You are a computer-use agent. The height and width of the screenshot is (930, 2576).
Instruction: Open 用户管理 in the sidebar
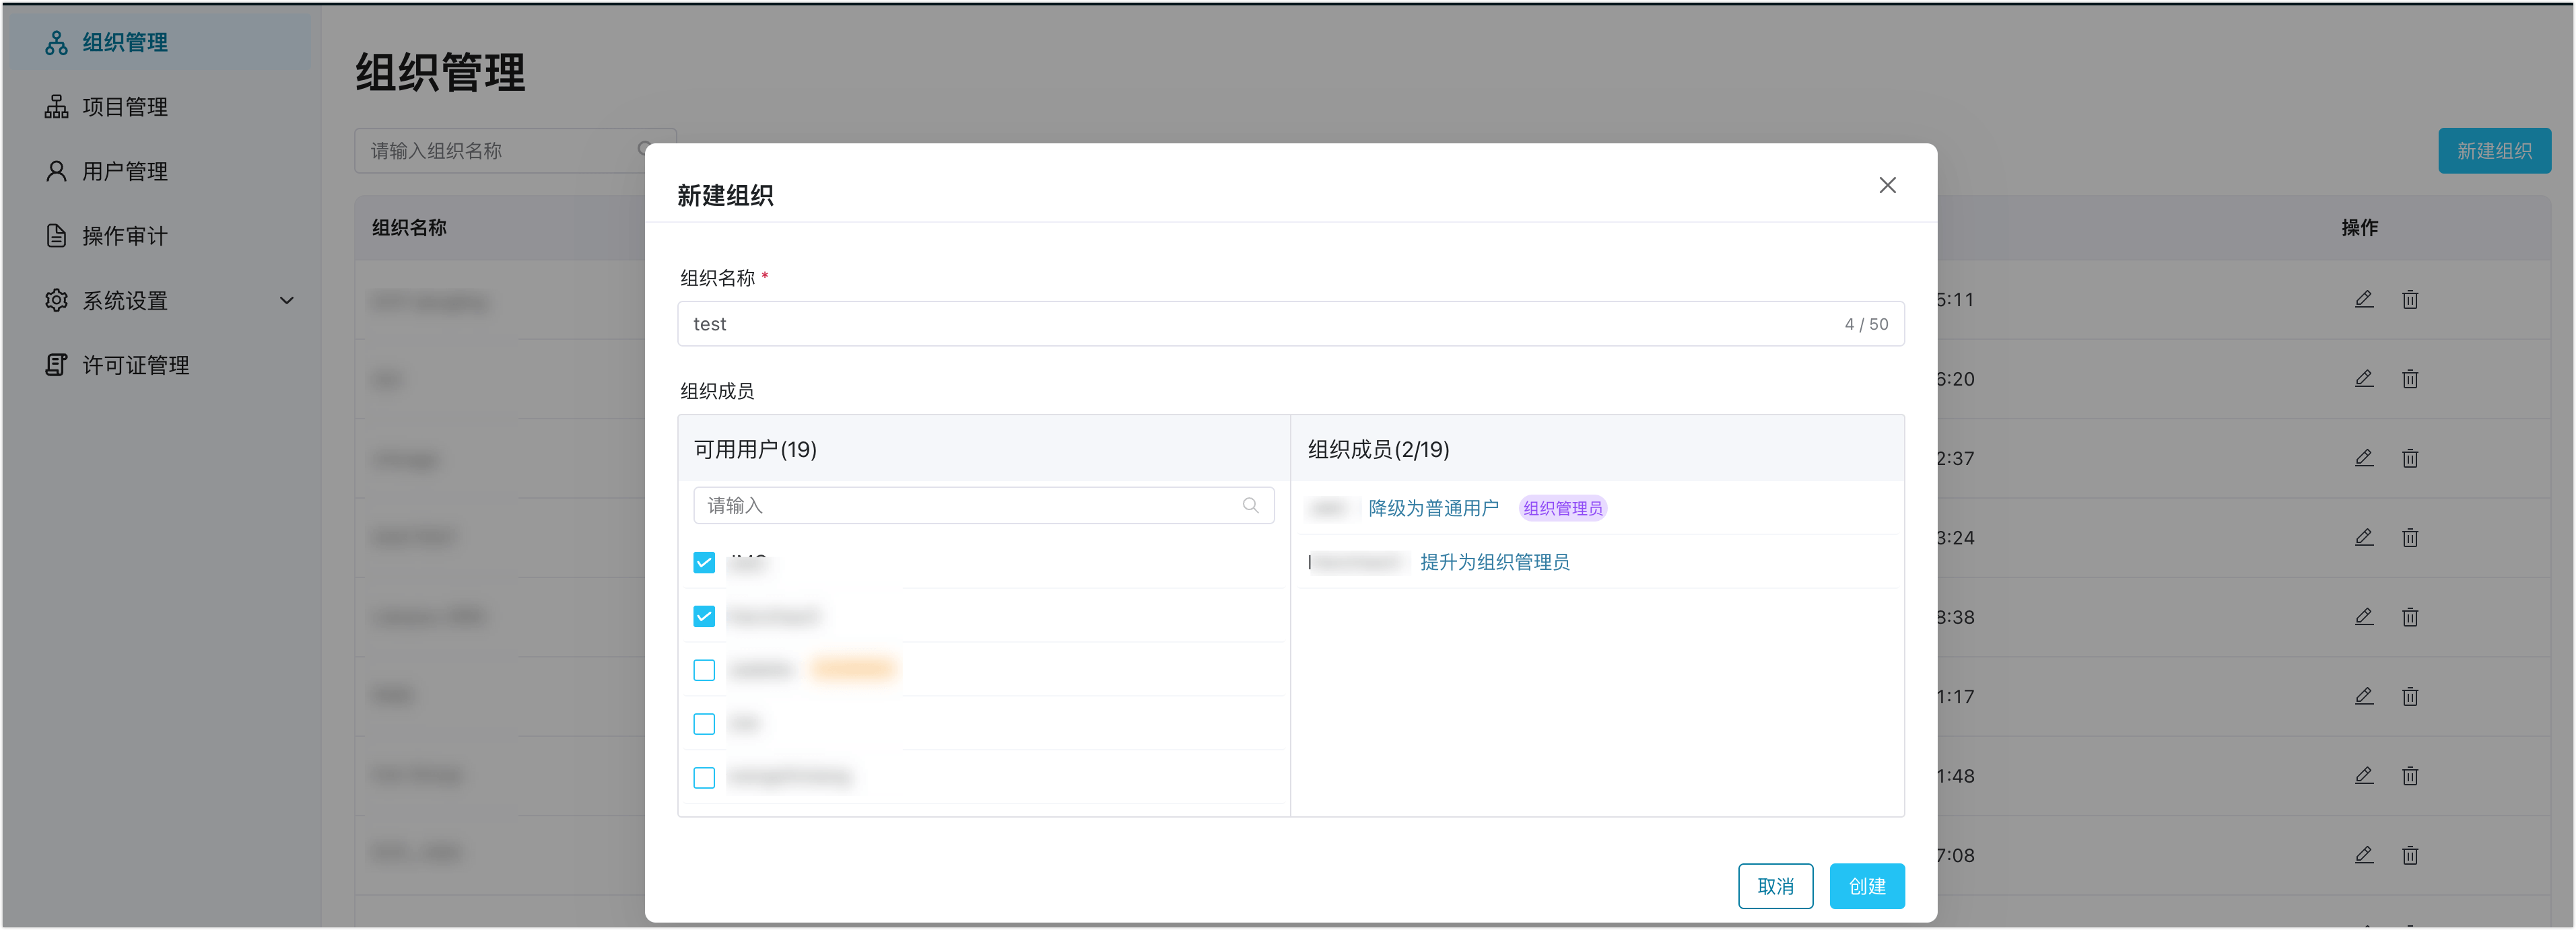pyautogui.click(x=124, y=171)
